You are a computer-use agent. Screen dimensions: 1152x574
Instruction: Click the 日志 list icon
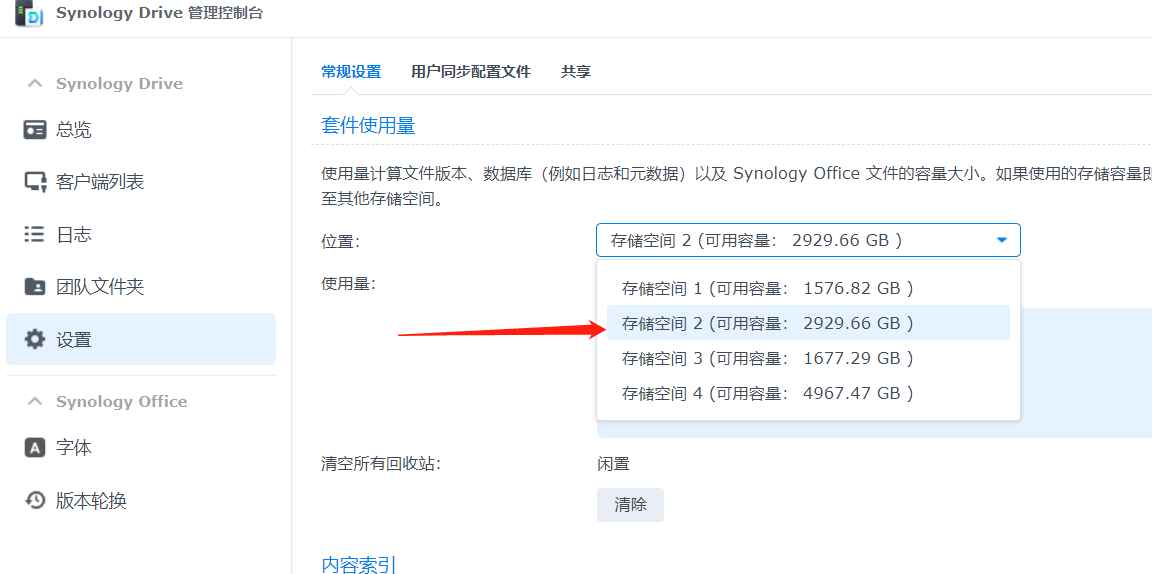pyautogui.click(x=35, y=235)
